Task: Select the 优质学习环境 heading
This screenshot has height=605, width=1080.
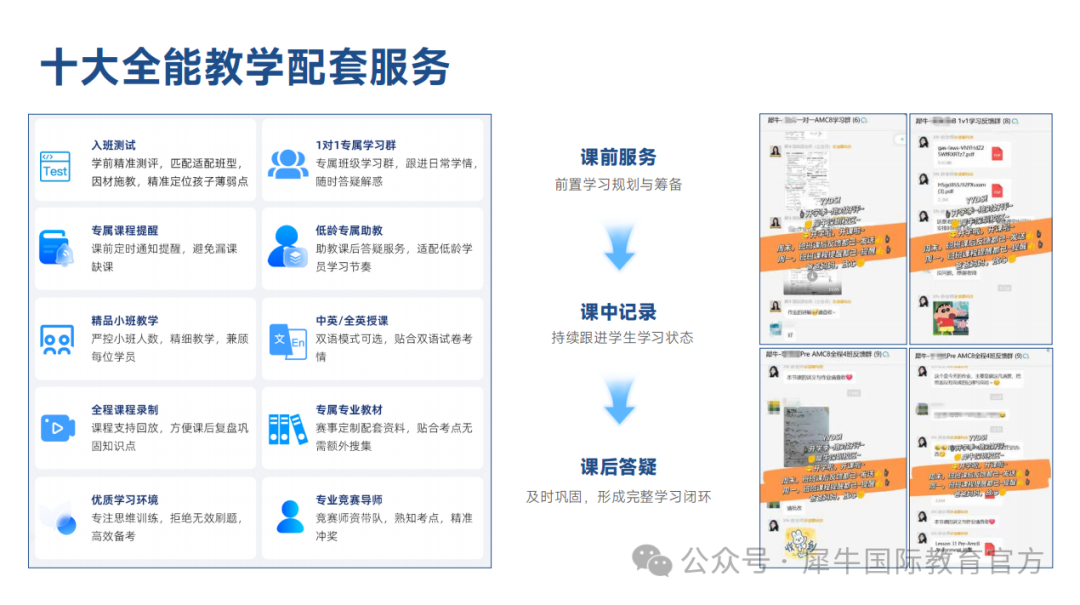Action: pyautogui.click(x=125, y=500)
